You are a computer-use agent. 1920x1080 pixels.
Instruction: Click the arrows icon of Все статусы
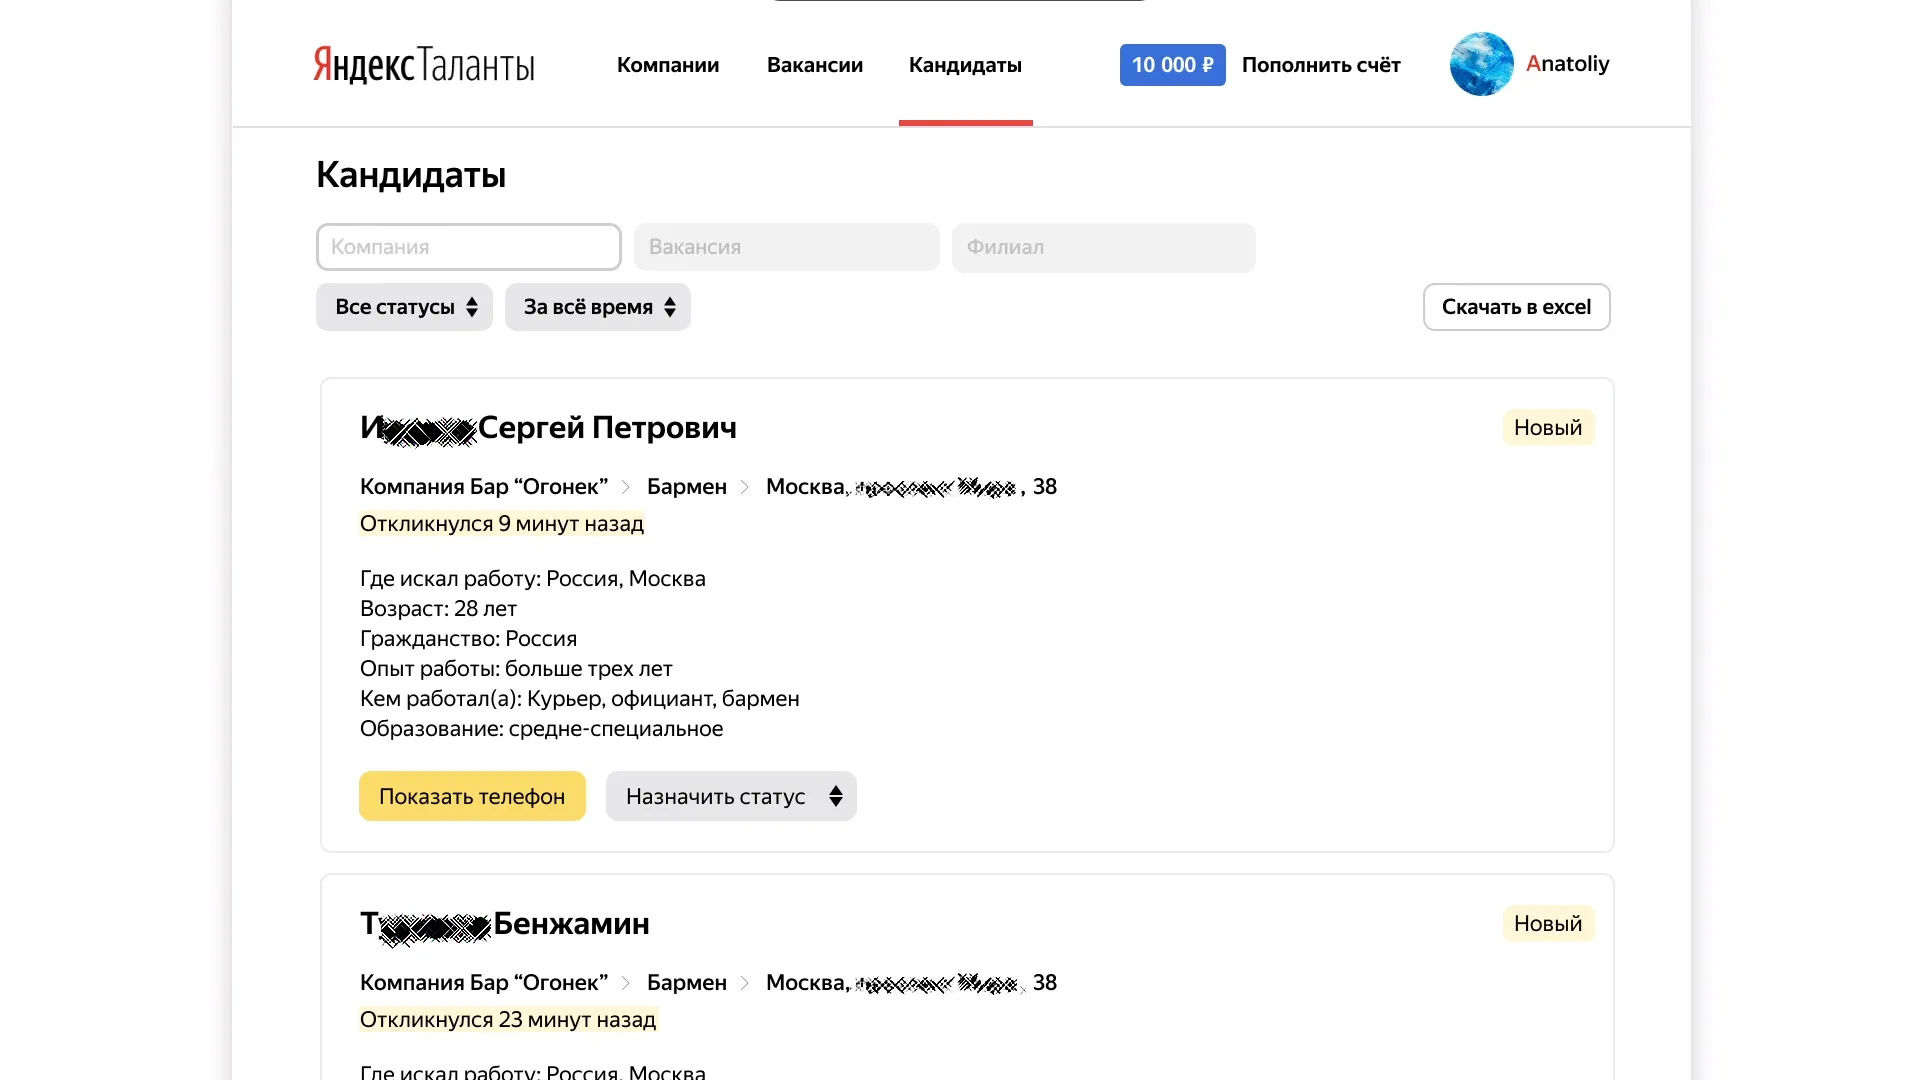coord(472,307)
